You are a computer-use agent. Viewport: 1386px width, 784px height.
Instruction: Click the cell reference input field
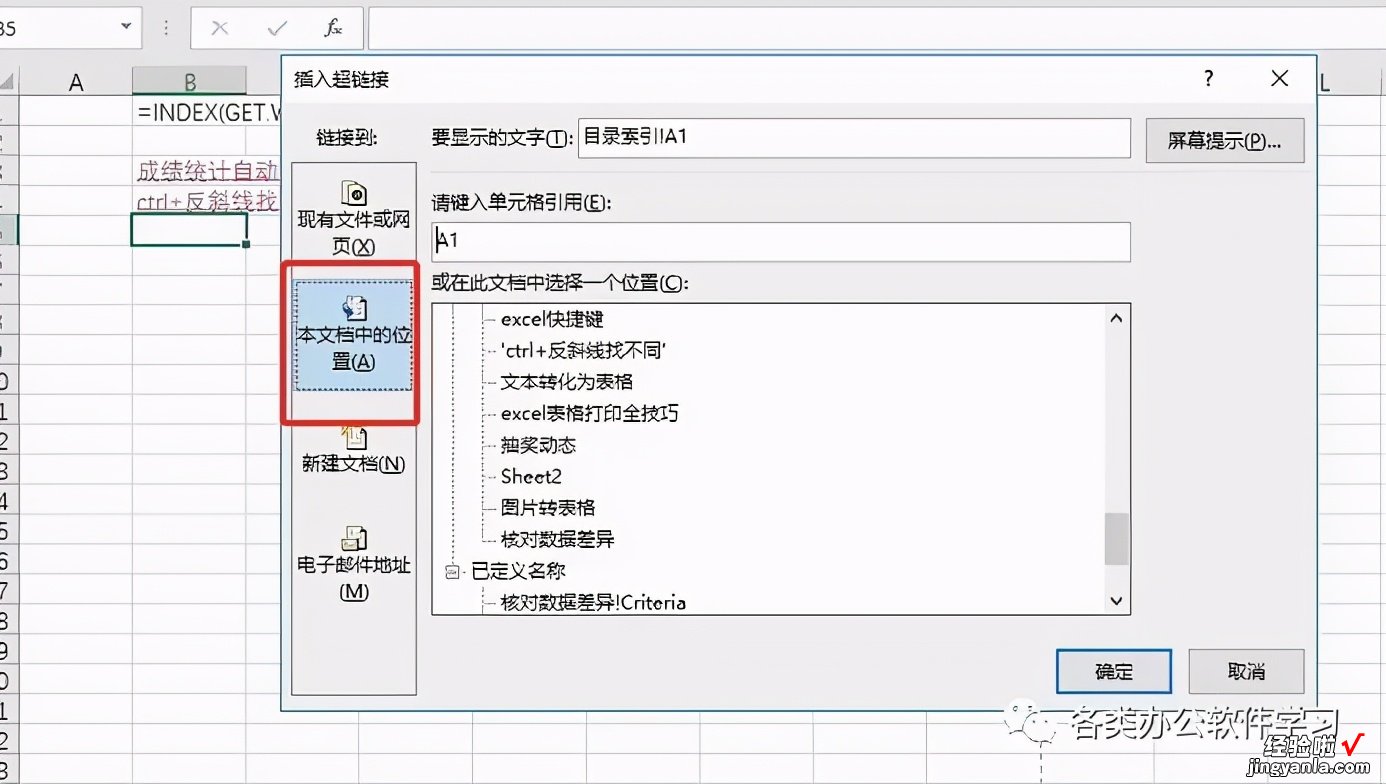(781, 242)
